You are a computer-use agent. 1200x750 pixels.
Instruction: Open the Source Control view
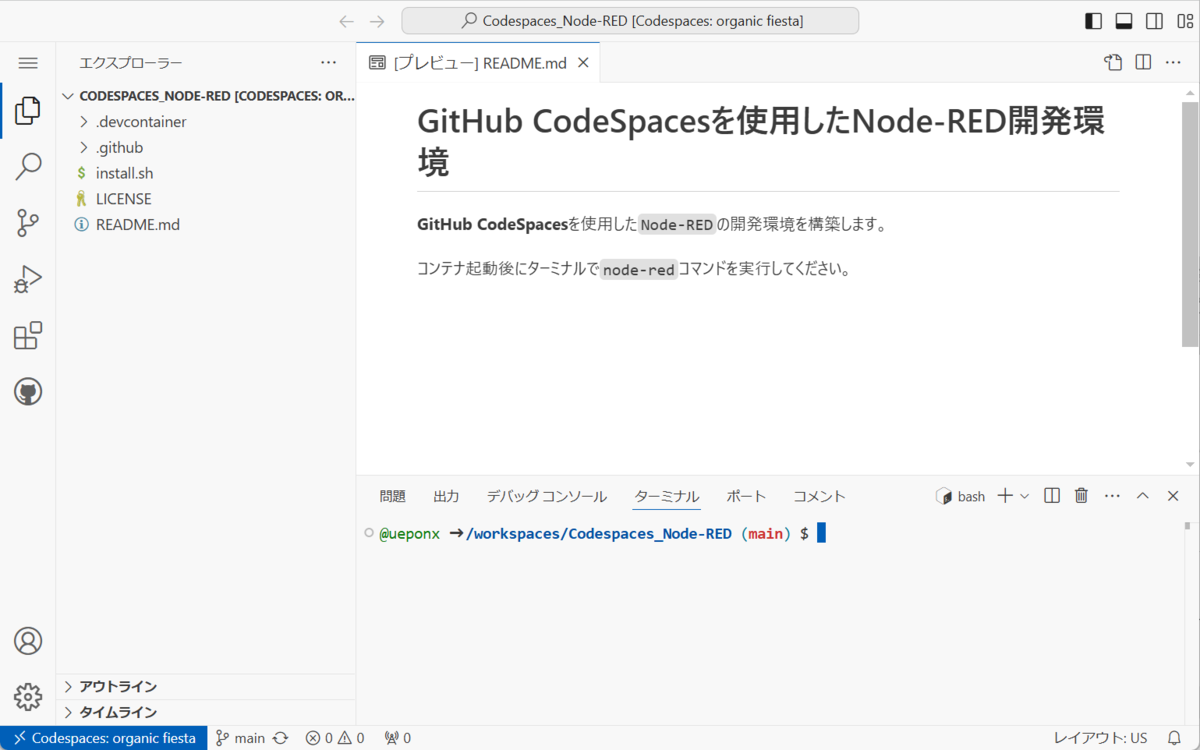coord(28,222)
